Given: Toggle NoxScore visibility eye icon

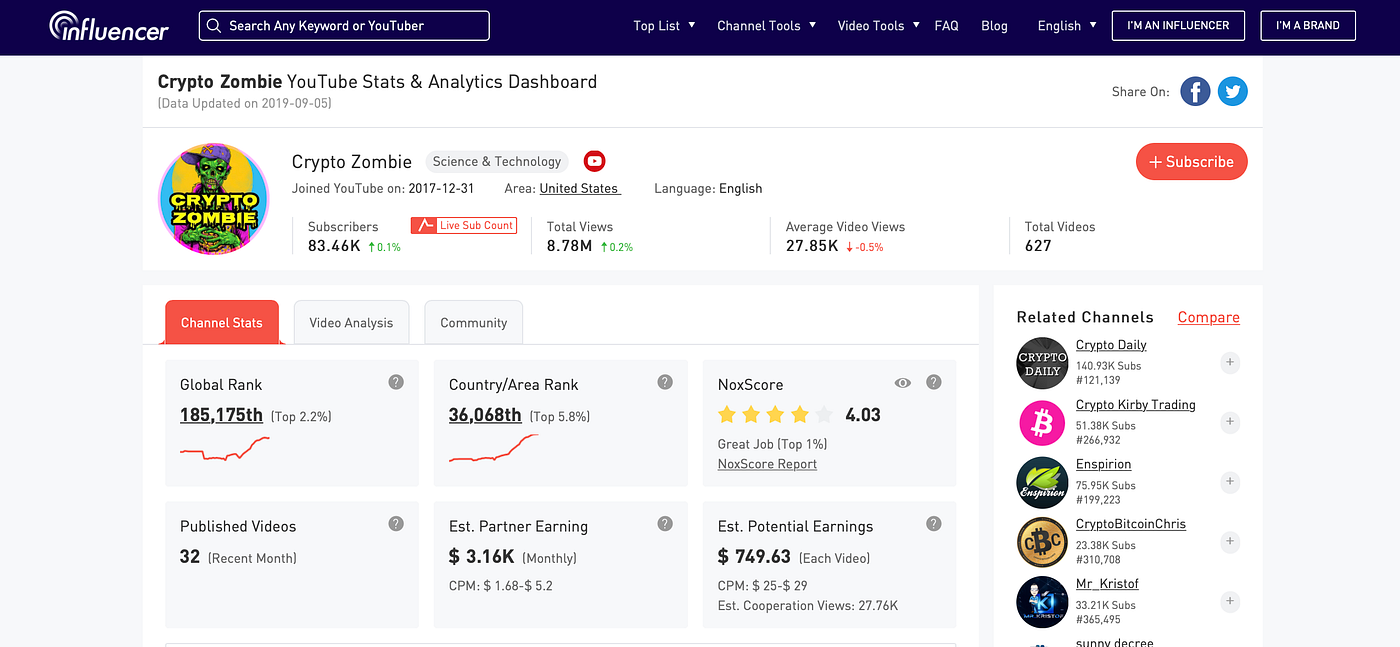Looking at the screenshot, I should (903, 383).
